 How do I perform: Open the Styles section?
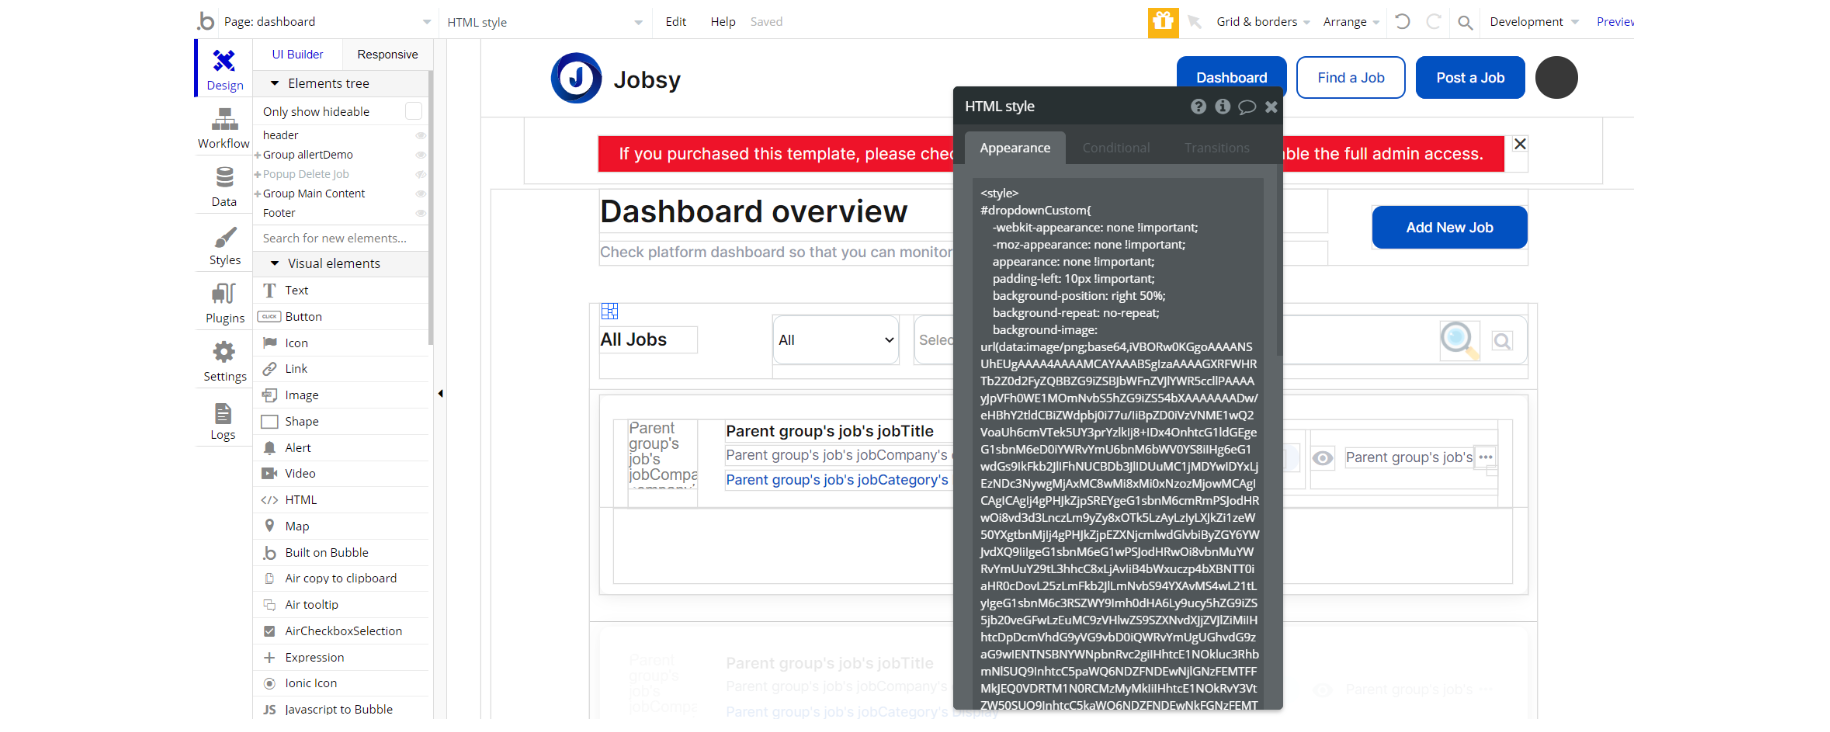coord(224,245)
